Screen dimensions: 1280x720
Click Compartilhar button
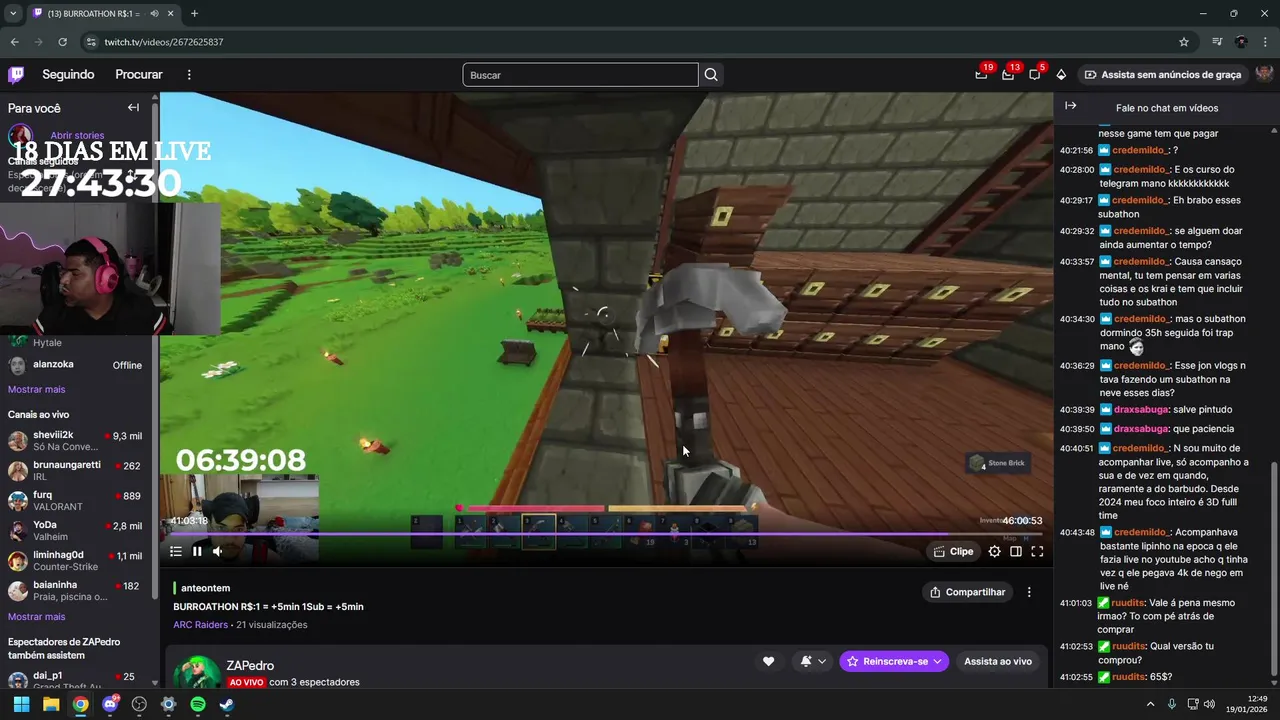tap(967, 592)
